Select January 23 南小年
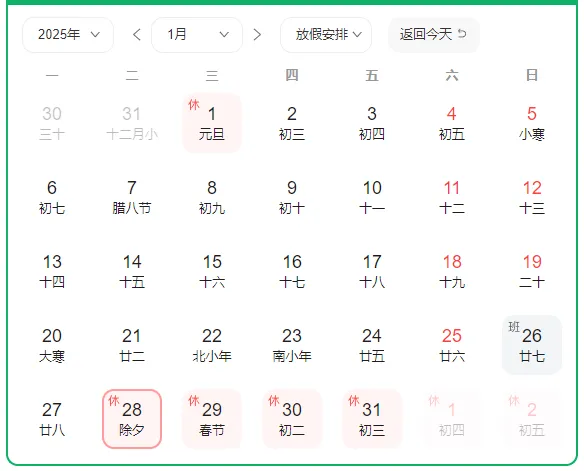Viewport: 584px width, 471px height. click(x=292, y=345)
